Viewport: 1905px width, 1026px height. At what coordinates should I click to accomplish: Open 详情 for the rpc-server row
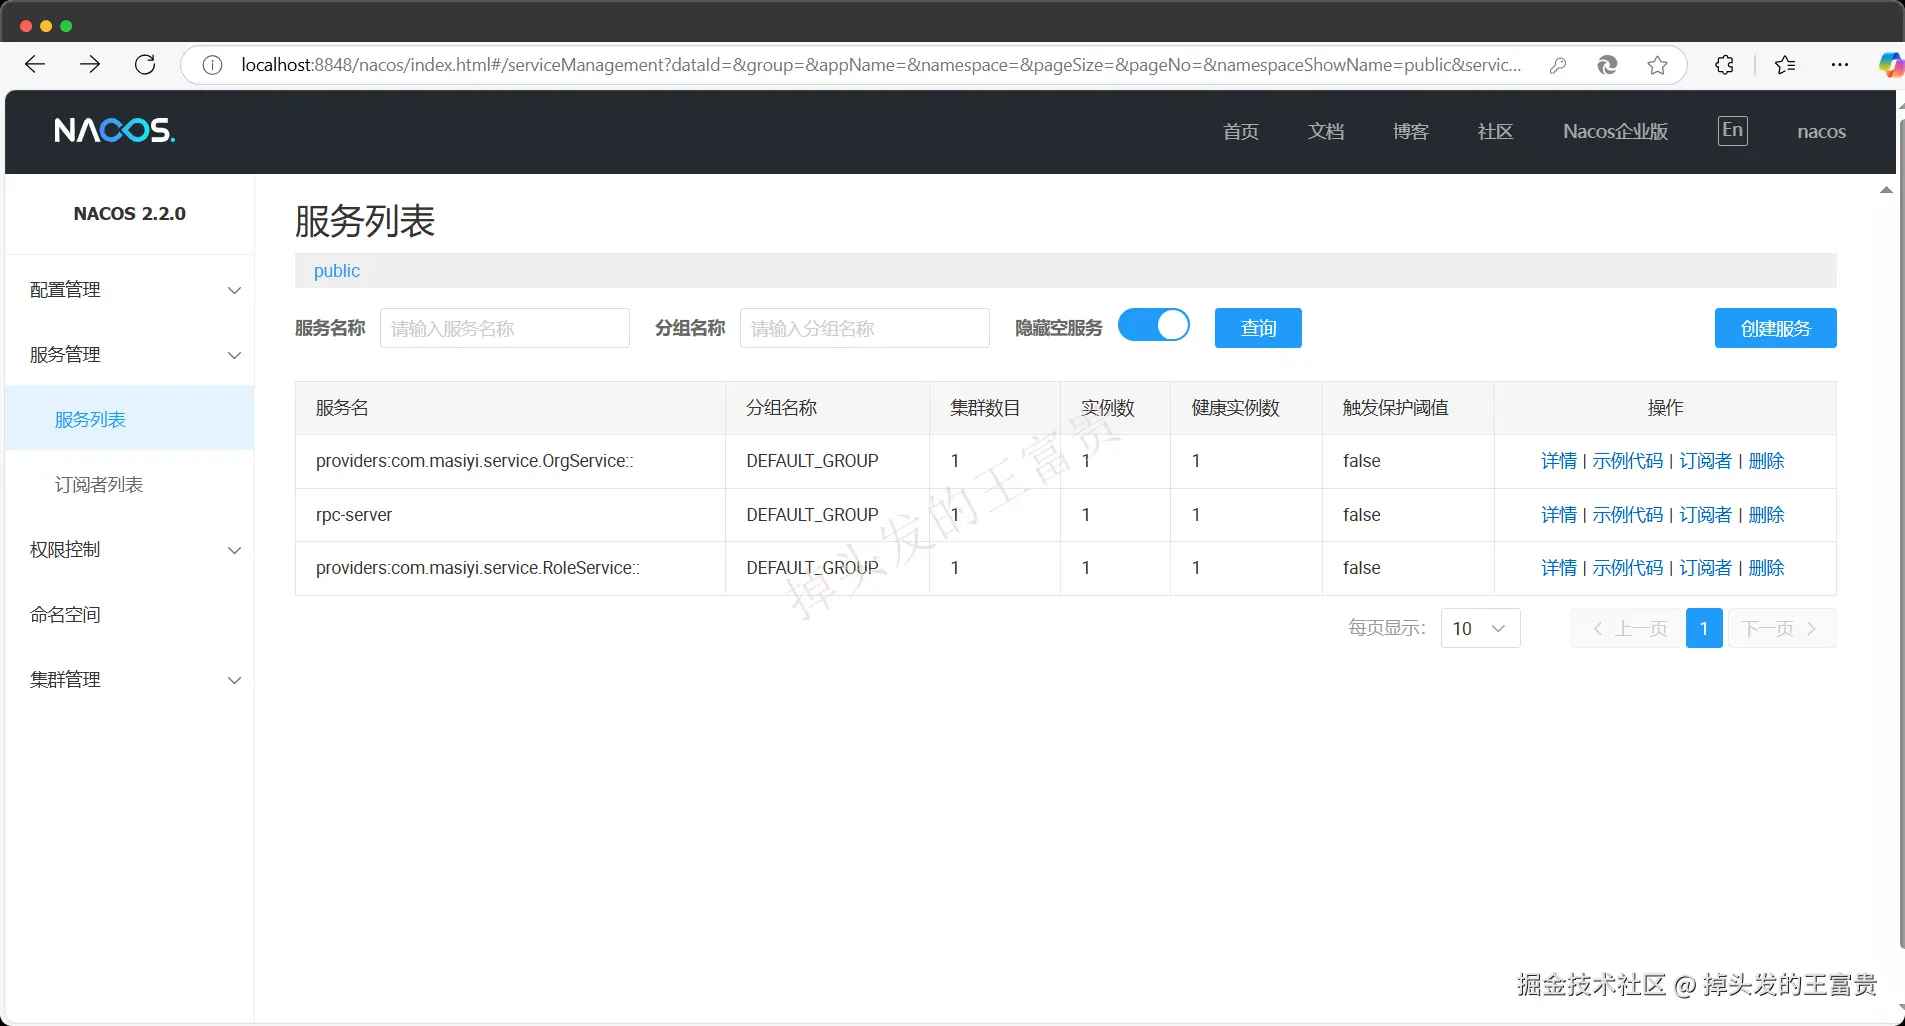coord(1559,515)
